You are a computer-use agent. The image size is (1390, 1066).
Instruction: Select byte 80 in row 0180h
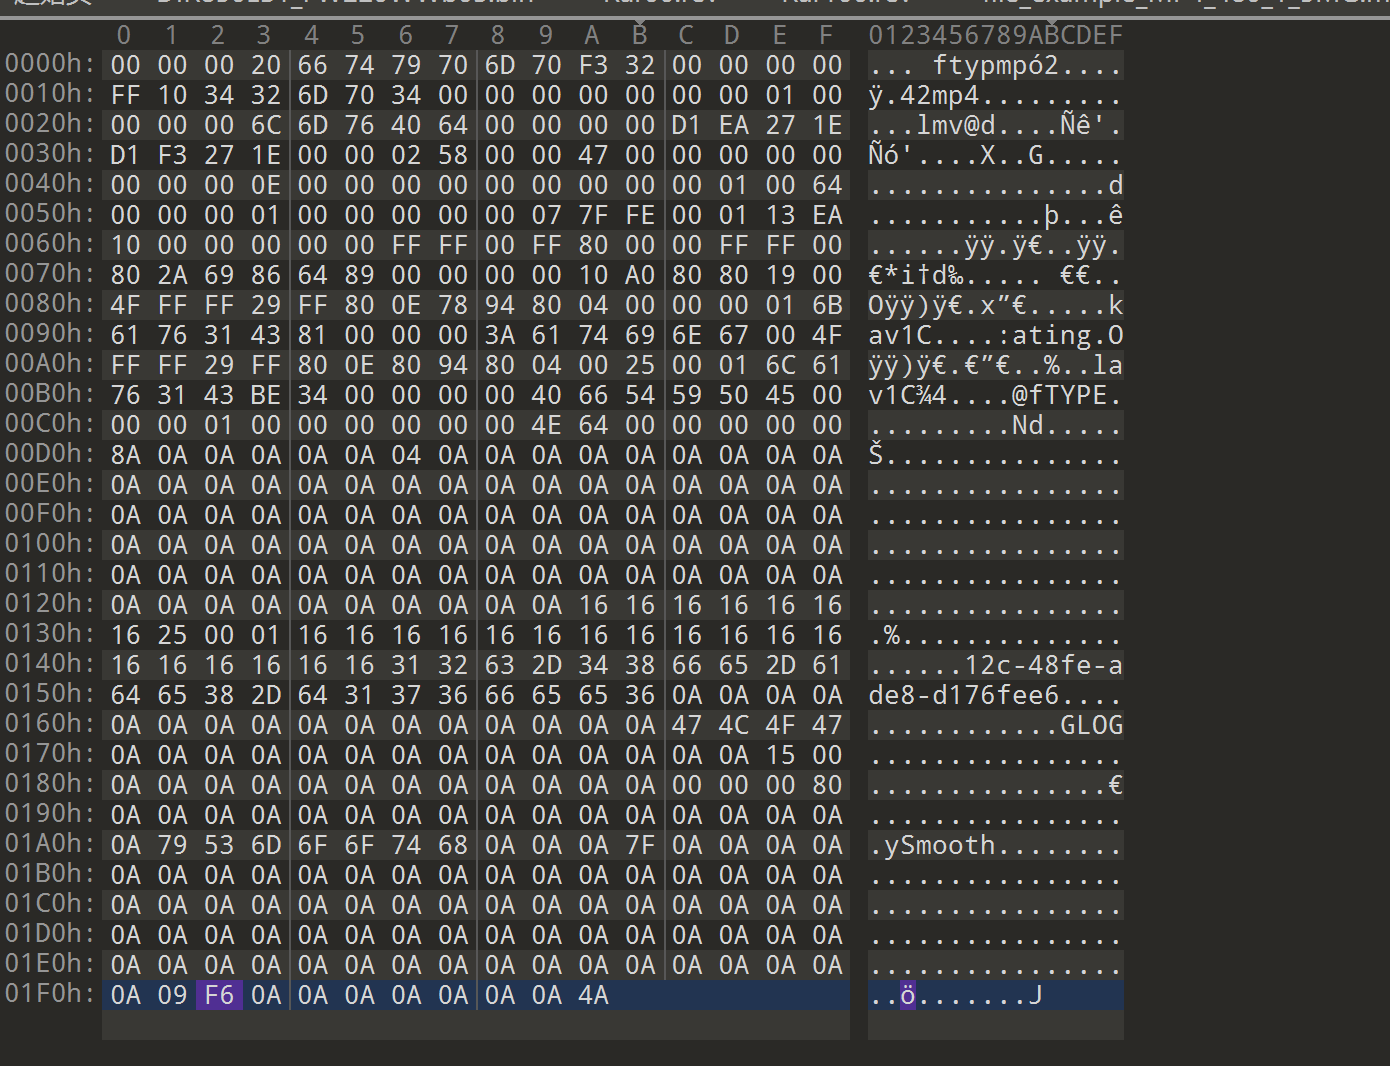point(827,785)
